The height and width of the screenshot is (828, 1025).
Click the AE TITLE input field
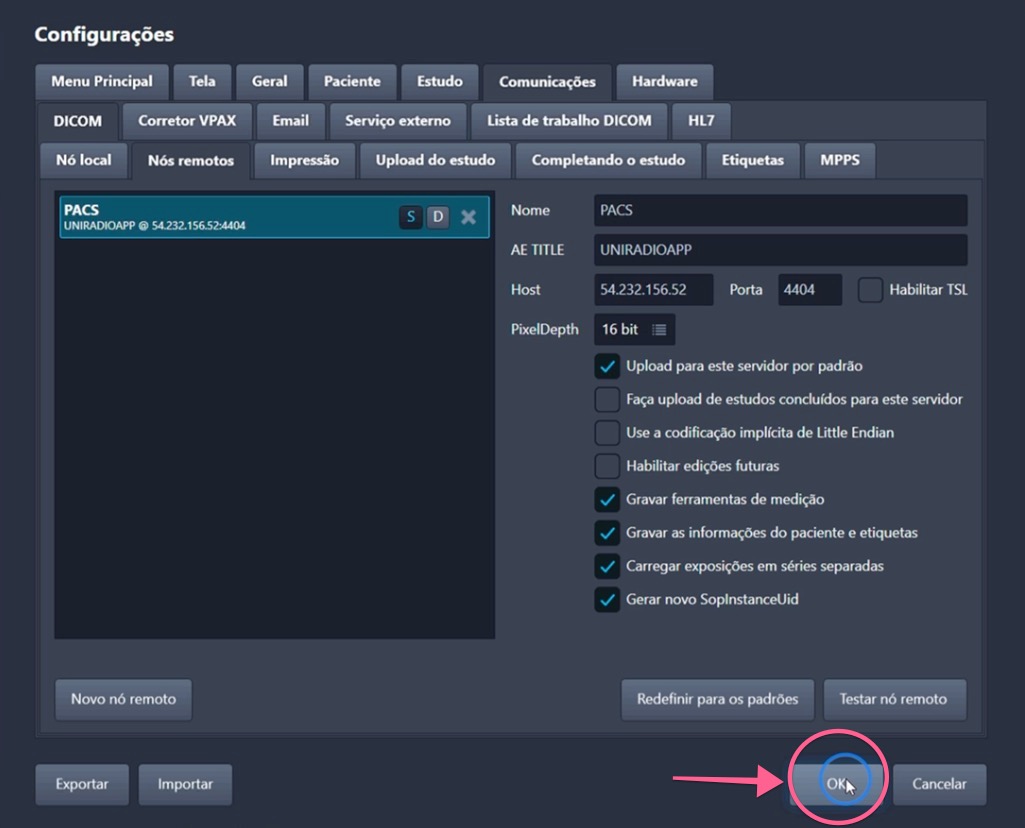pyautogui.click(x=781, y=250)
